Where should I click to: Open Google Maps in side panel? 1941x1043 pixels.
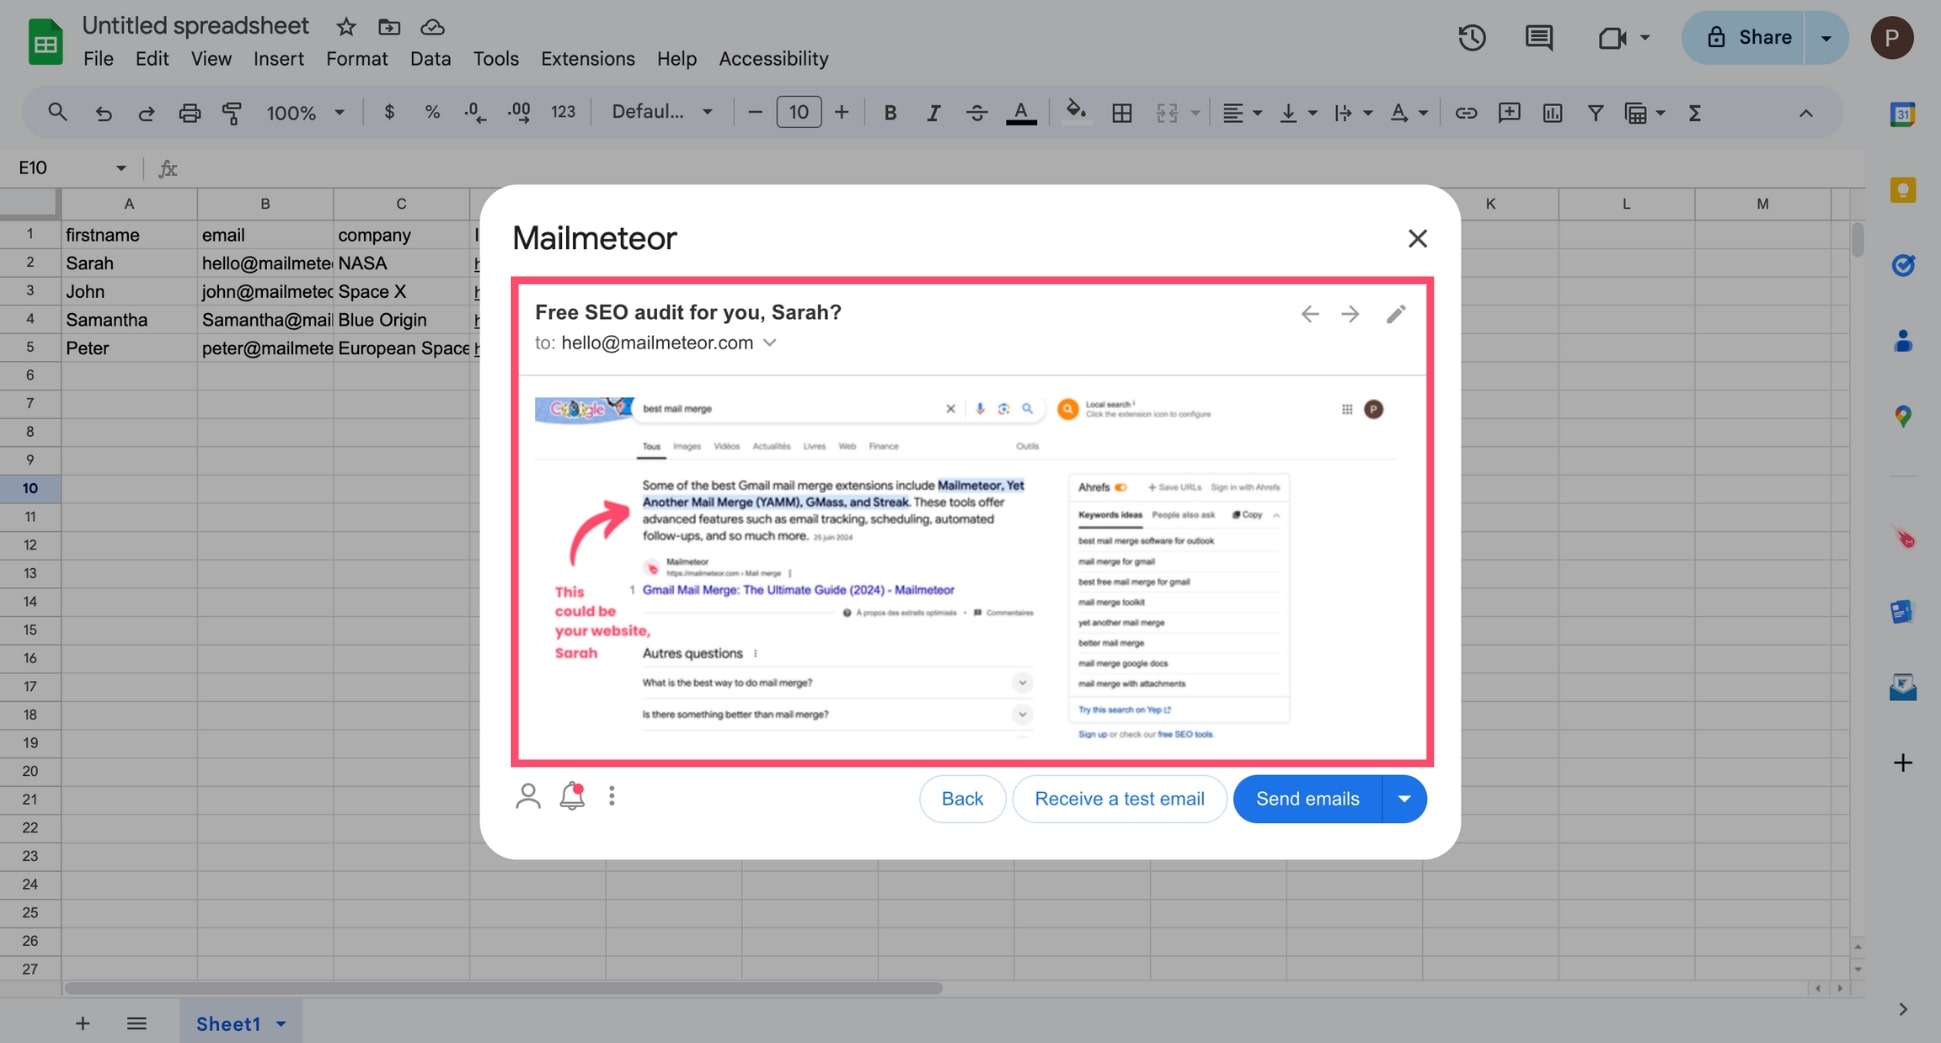click(x=1903, y=417)
